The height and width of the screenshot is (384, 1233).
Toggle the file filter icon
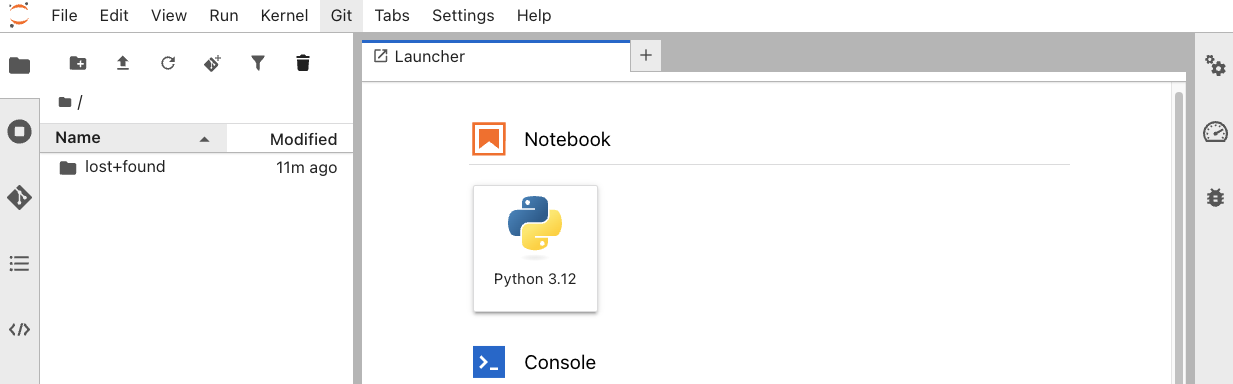coord(258,63)
